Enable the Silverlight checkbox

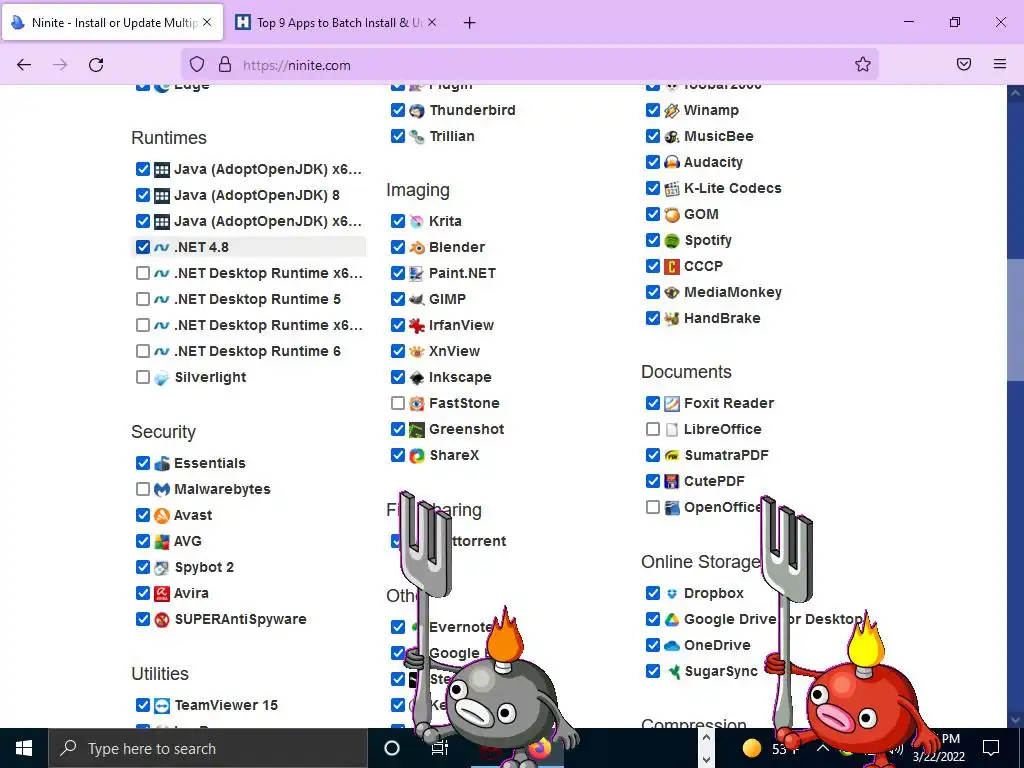143,377
